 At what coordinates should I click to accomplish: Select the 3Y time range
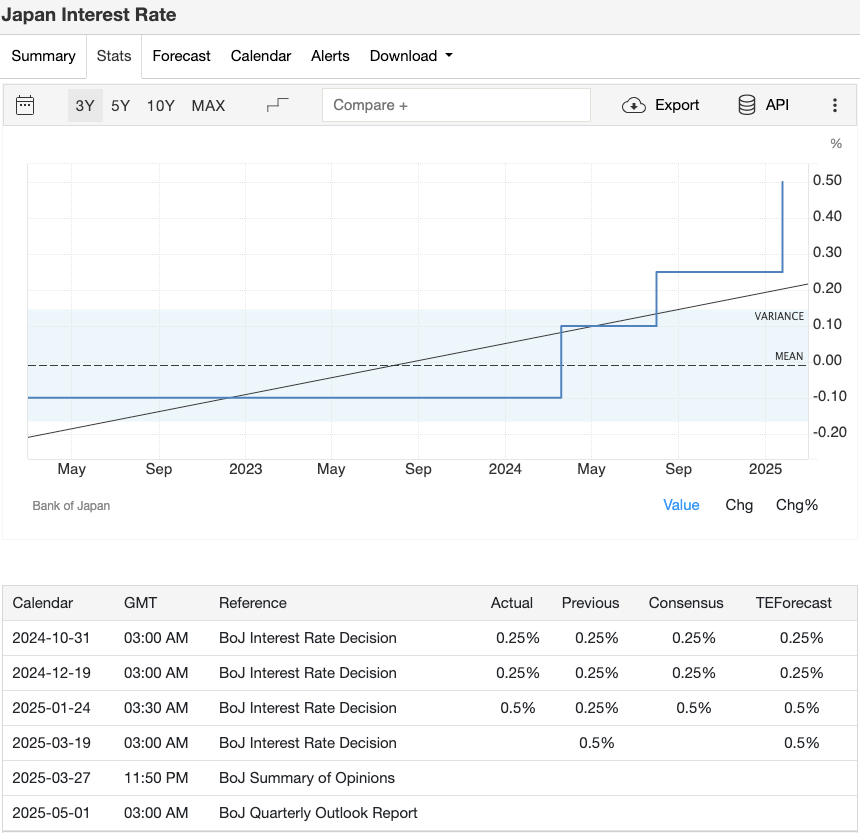pos(85,105)
